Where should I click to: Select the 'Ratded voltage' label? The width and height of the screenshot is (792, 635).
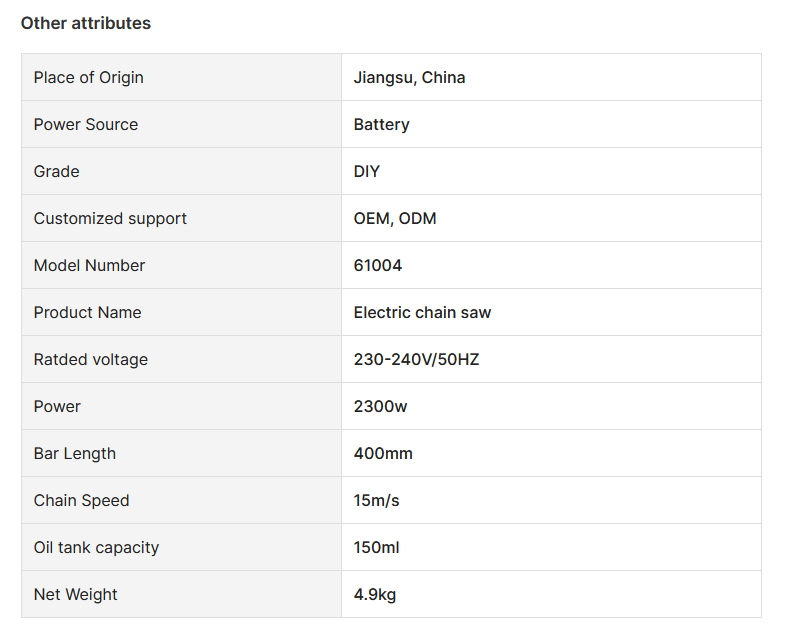point(91,359)
